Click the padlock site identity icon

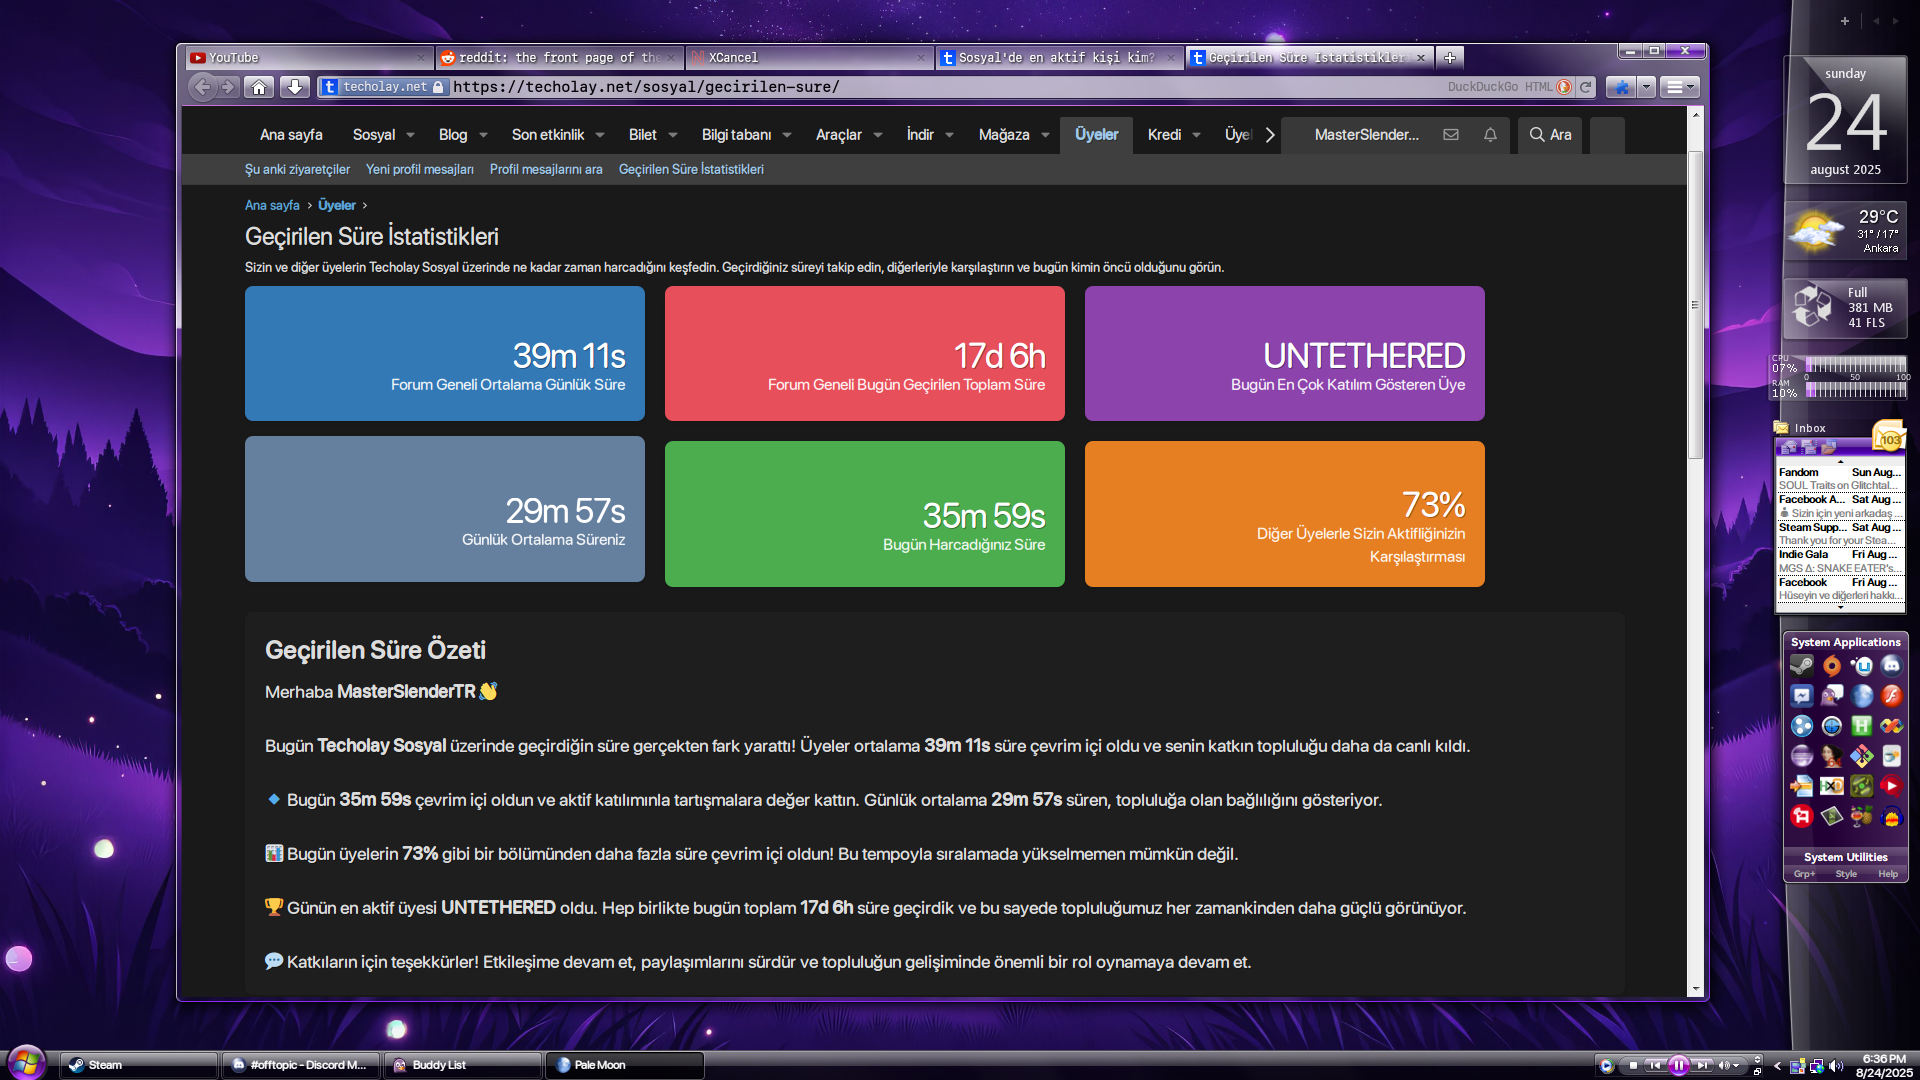[438, 87]
